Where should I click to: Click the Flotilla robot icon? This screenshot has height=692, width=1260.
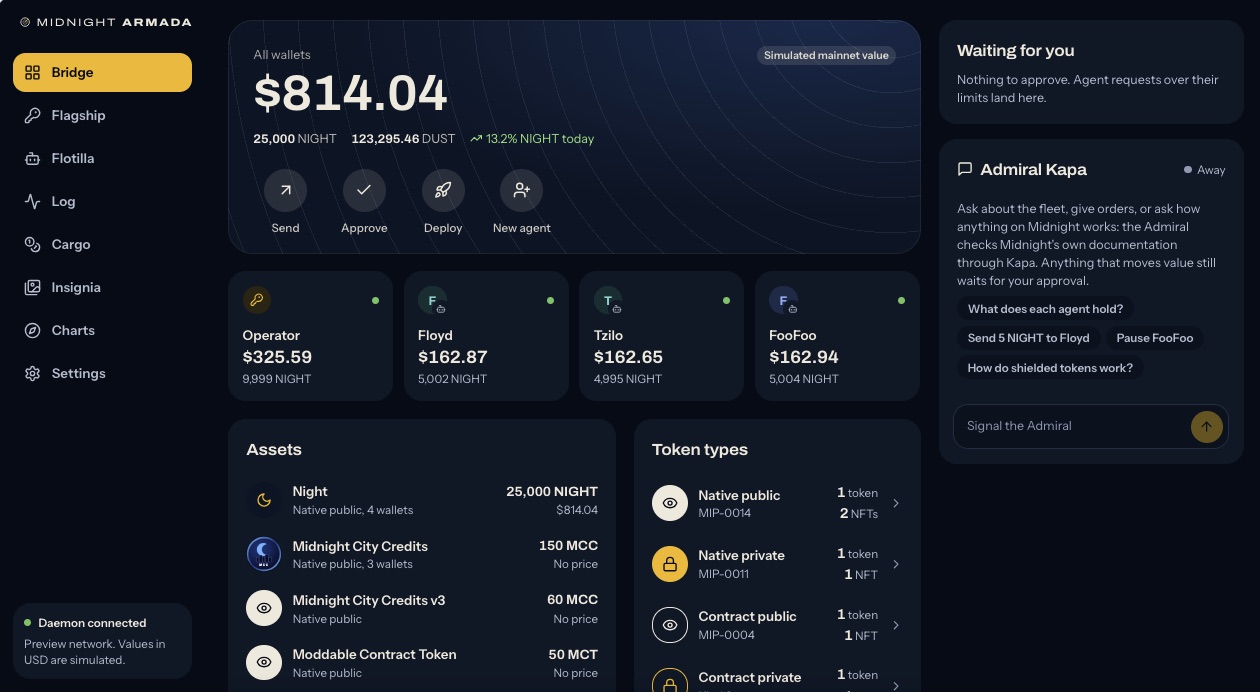pyautogui.click(x=32, y=158)
